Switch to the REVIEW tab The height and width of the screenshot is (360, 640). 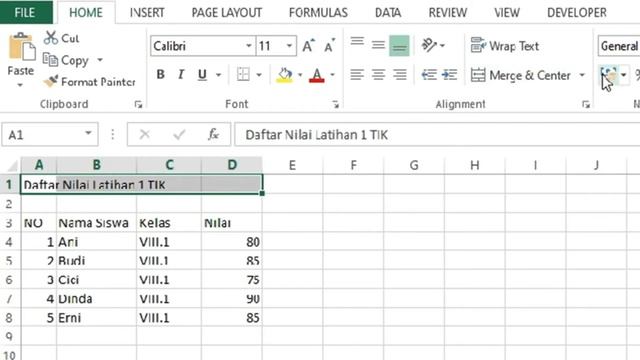click(x=448, y=13)
